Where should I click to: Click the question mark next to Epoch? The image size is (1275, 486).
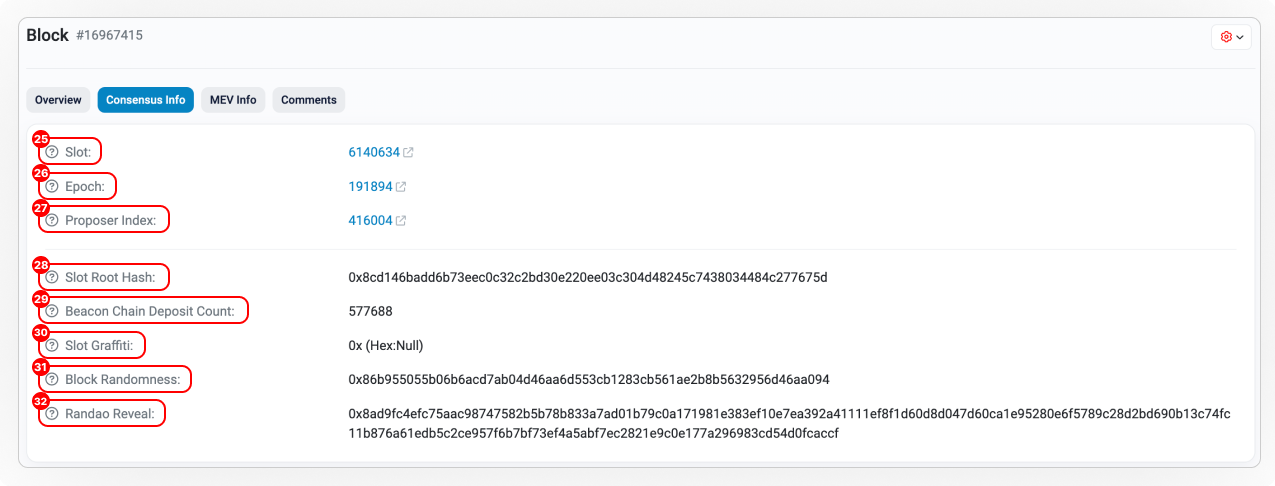[x=52, y=187]
